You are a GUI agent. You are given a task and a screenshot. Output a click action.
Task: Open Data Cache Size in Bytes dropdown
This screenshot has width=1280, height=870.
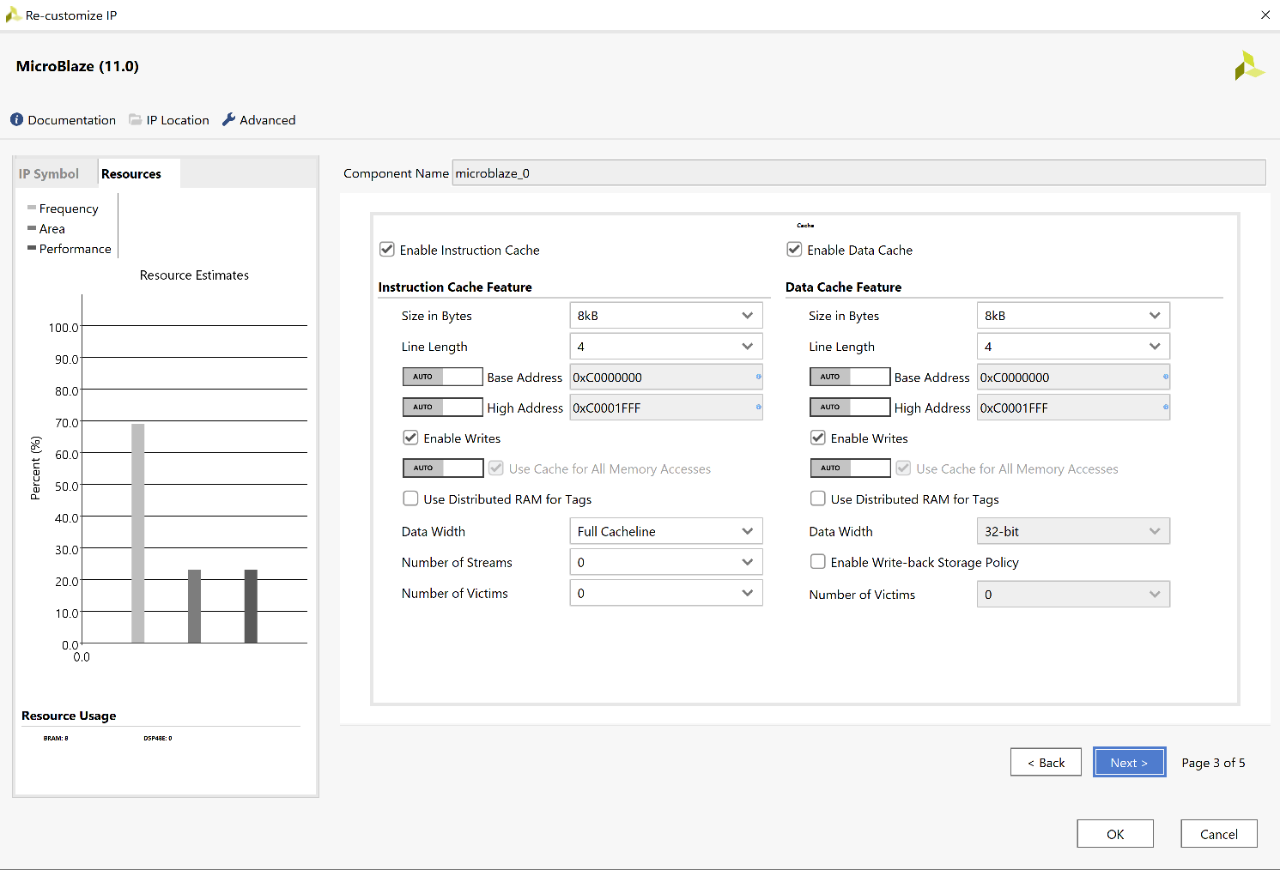point(1073,315)
